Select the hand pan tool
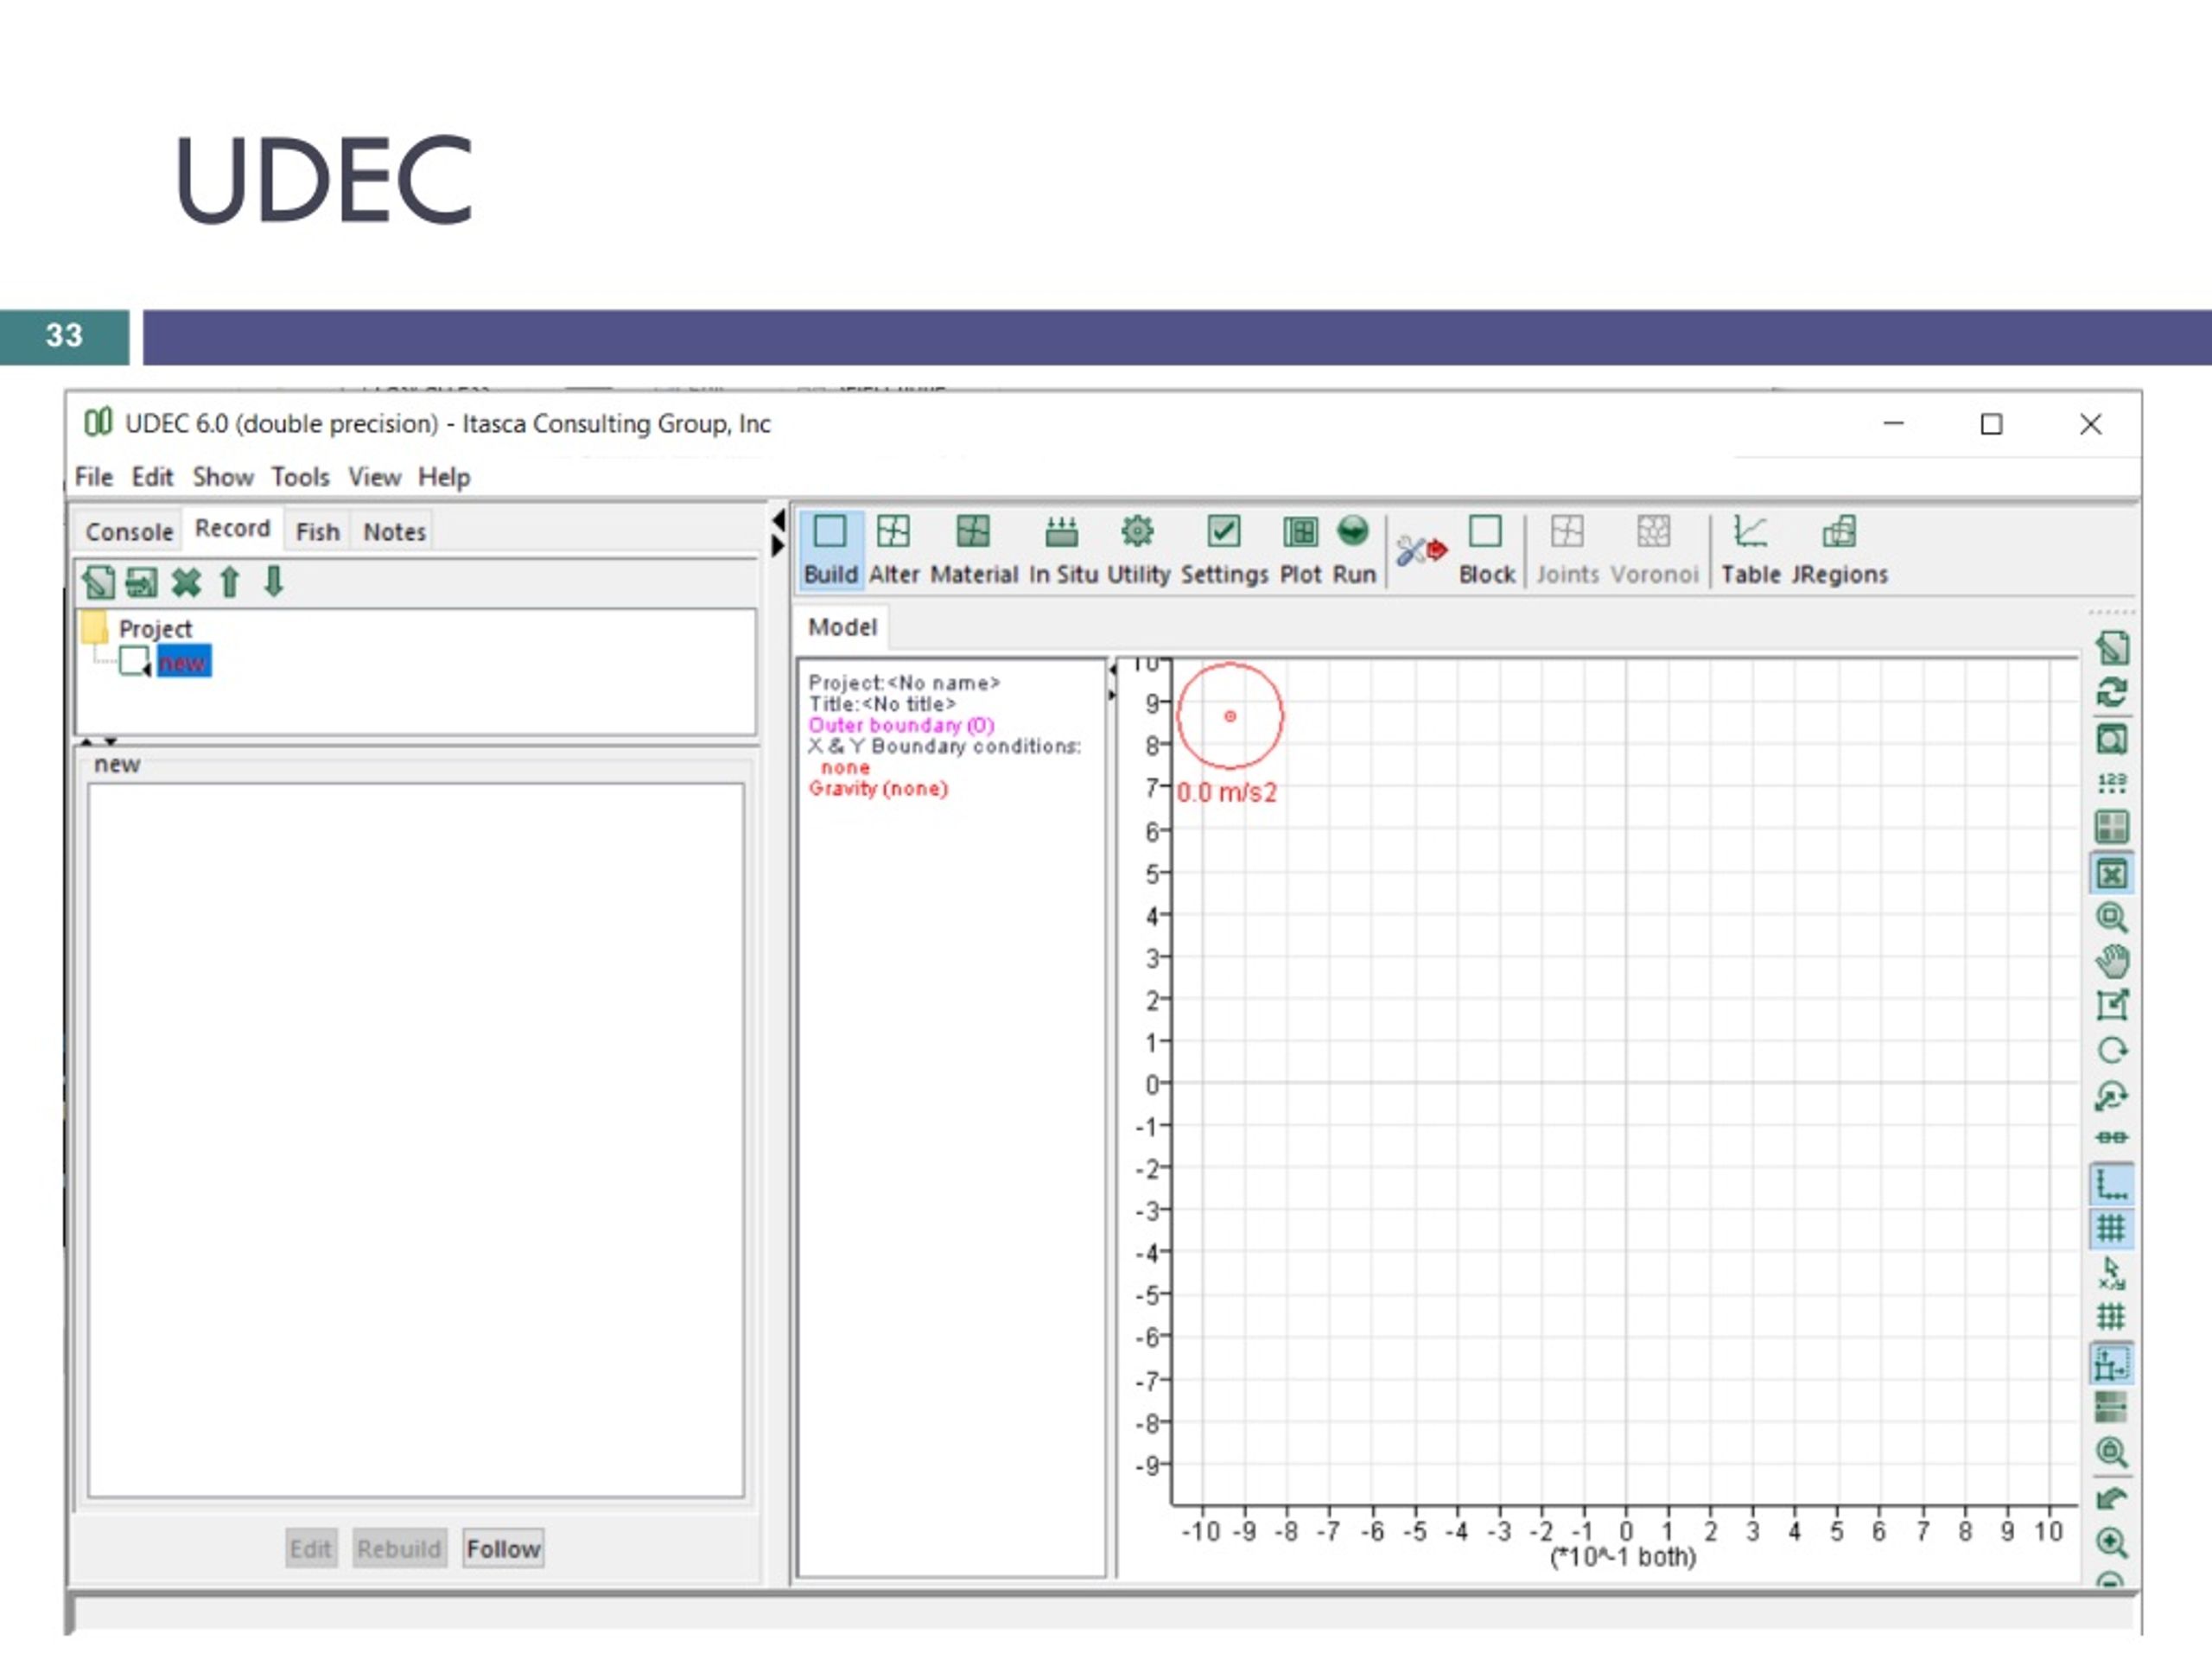The width and height of the screenshot is (2212, 1659). pyautogui.click(x=2111, y=961)
